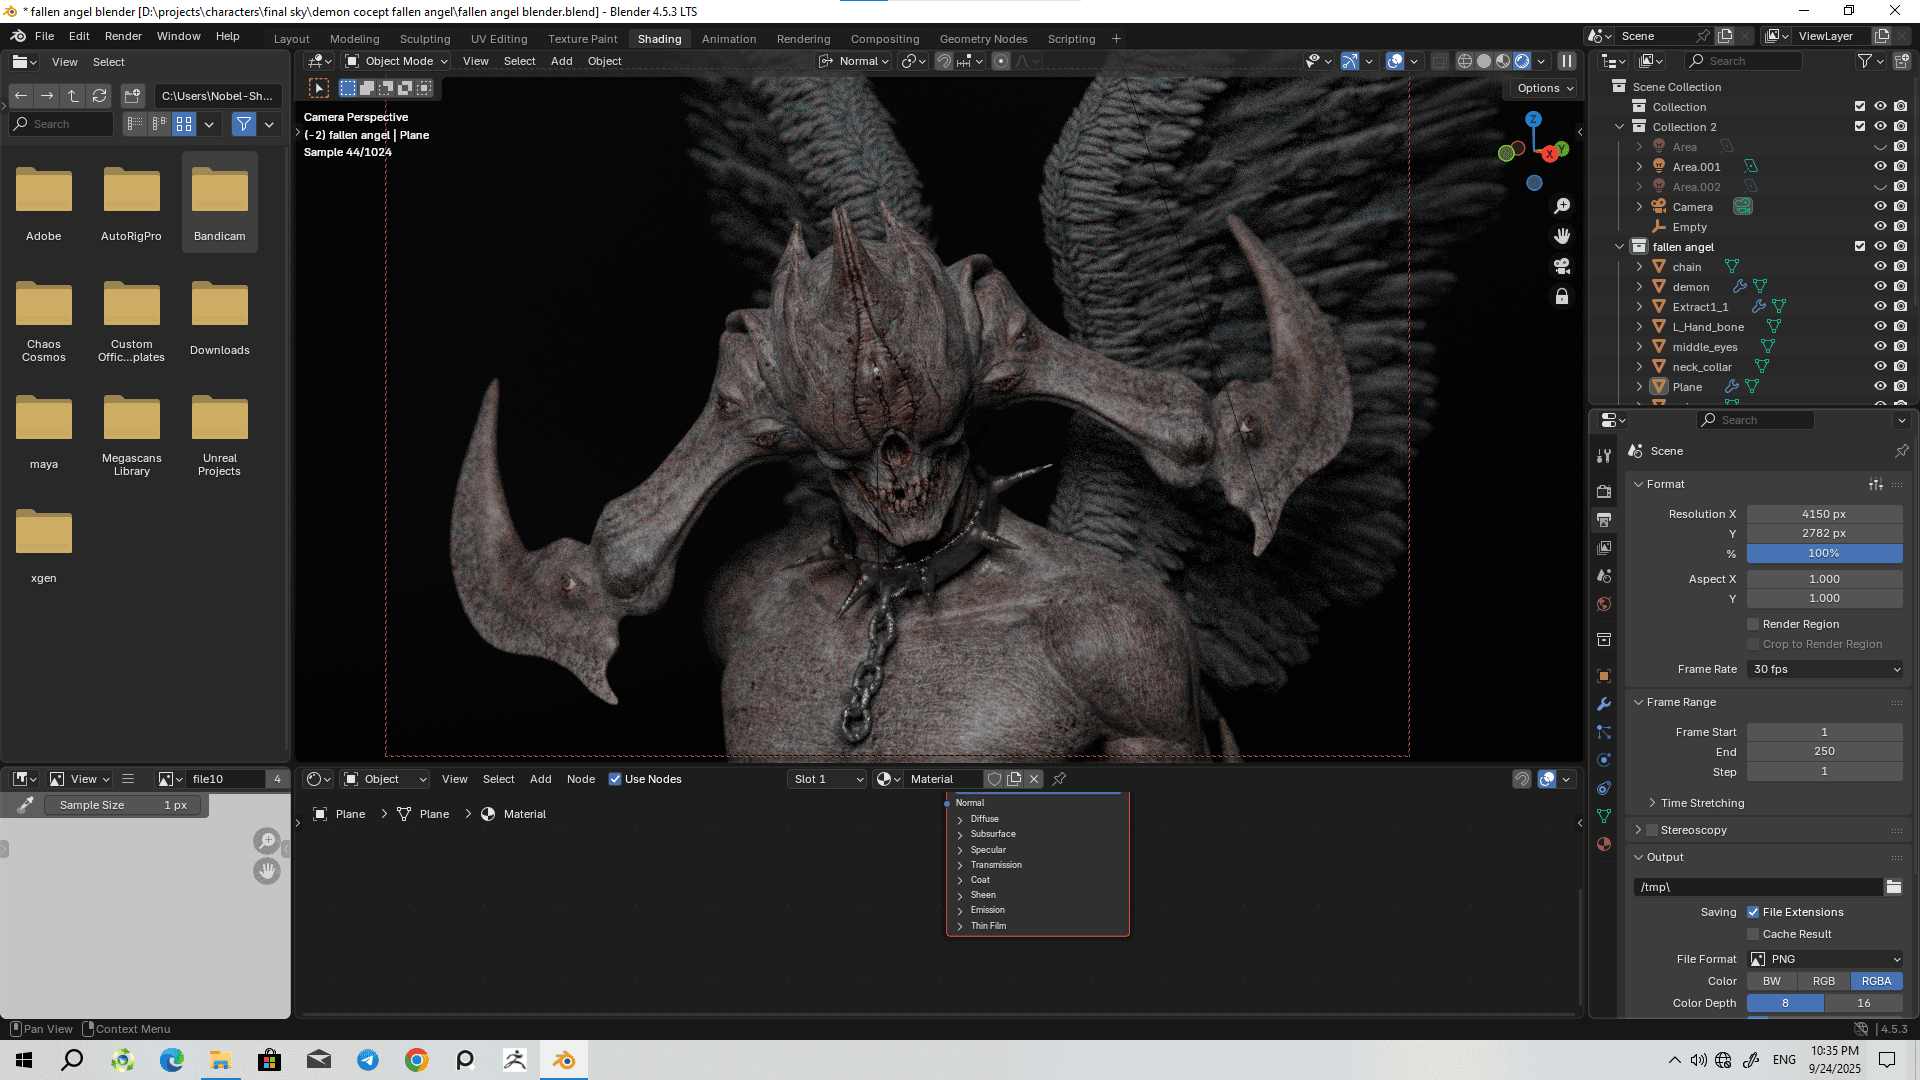Open the File Format PNG dropdown
The height and width of the screenshot is (1080, 1920).
(1825, 959)
